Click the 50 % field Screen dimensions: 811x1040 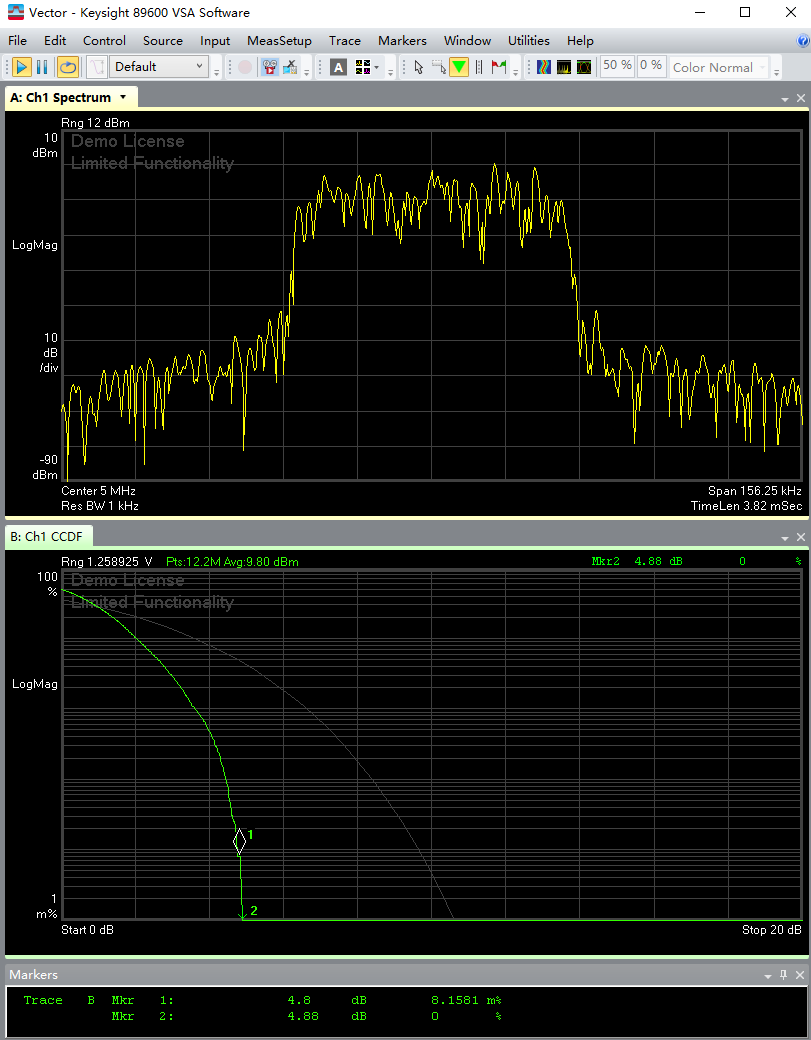(x=617, y=66)
